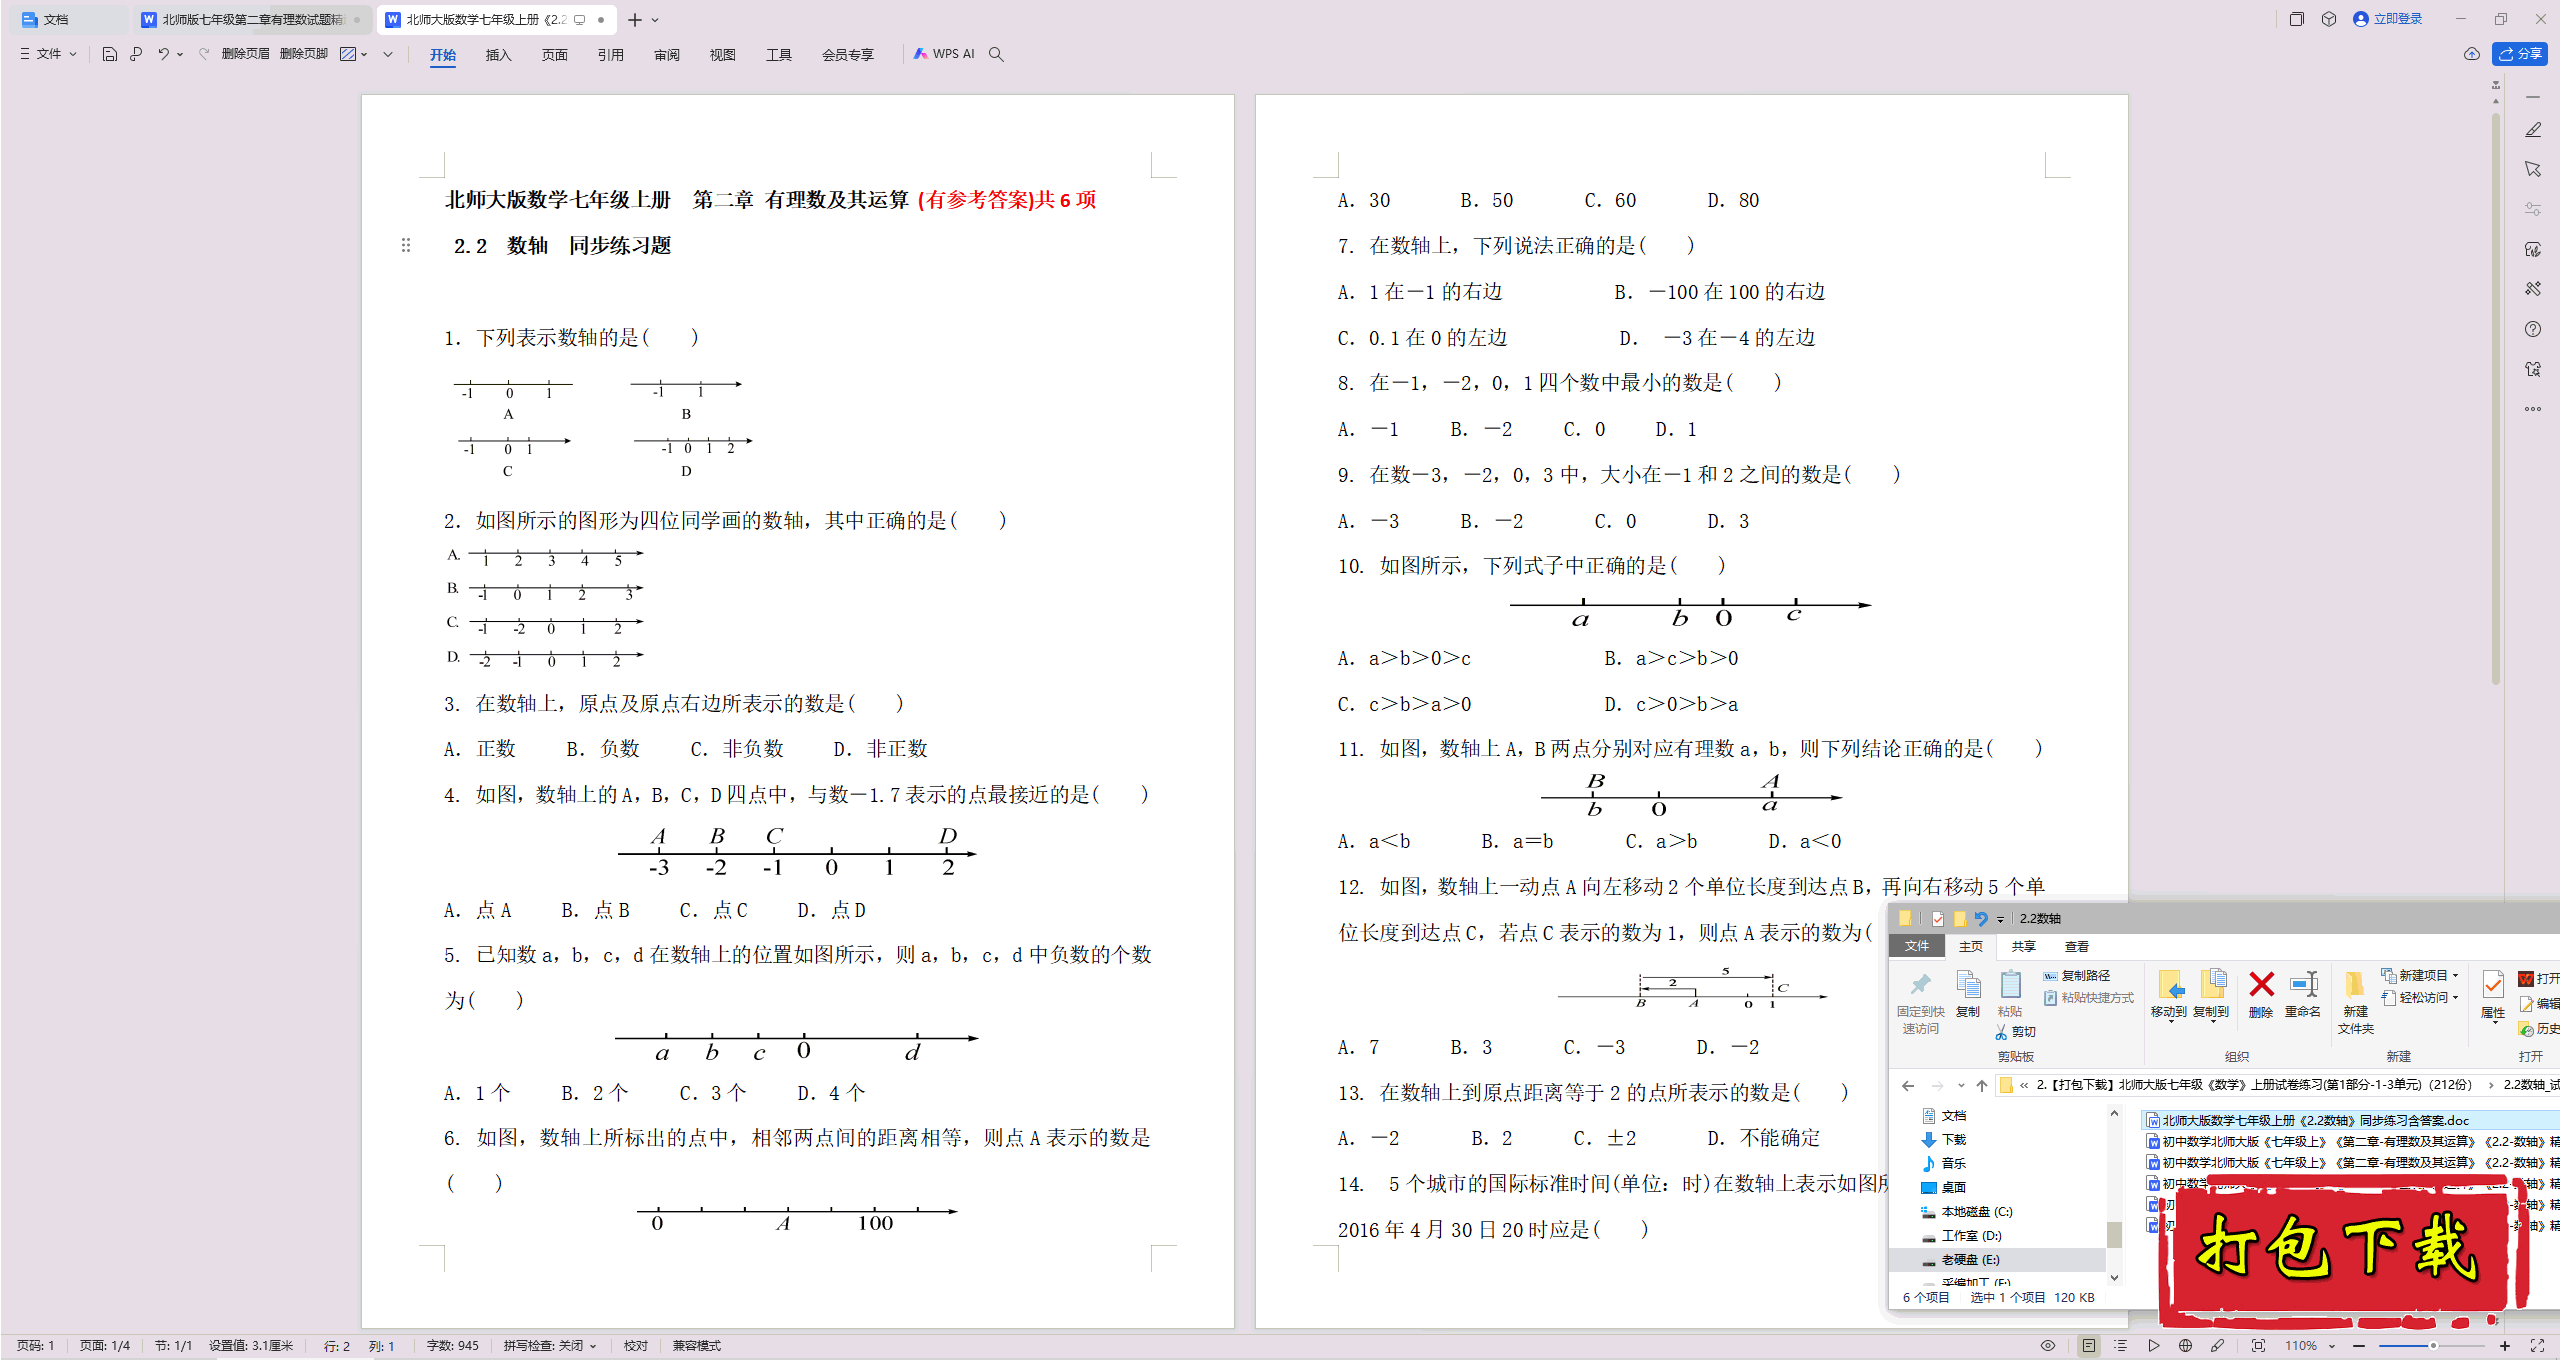Screen dimensions: 2560x1360
Task: Click the 页面: 1/4 page indicator
Action: pos(105,1346)
